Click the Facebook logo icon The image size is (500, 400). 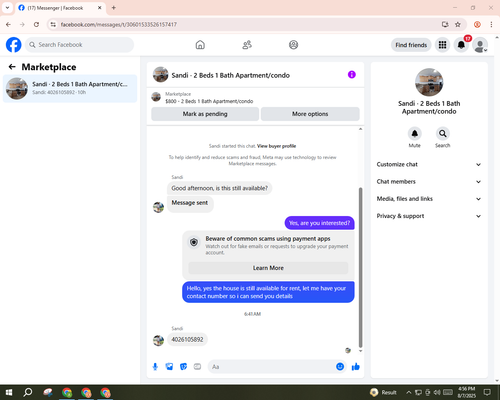14,45
